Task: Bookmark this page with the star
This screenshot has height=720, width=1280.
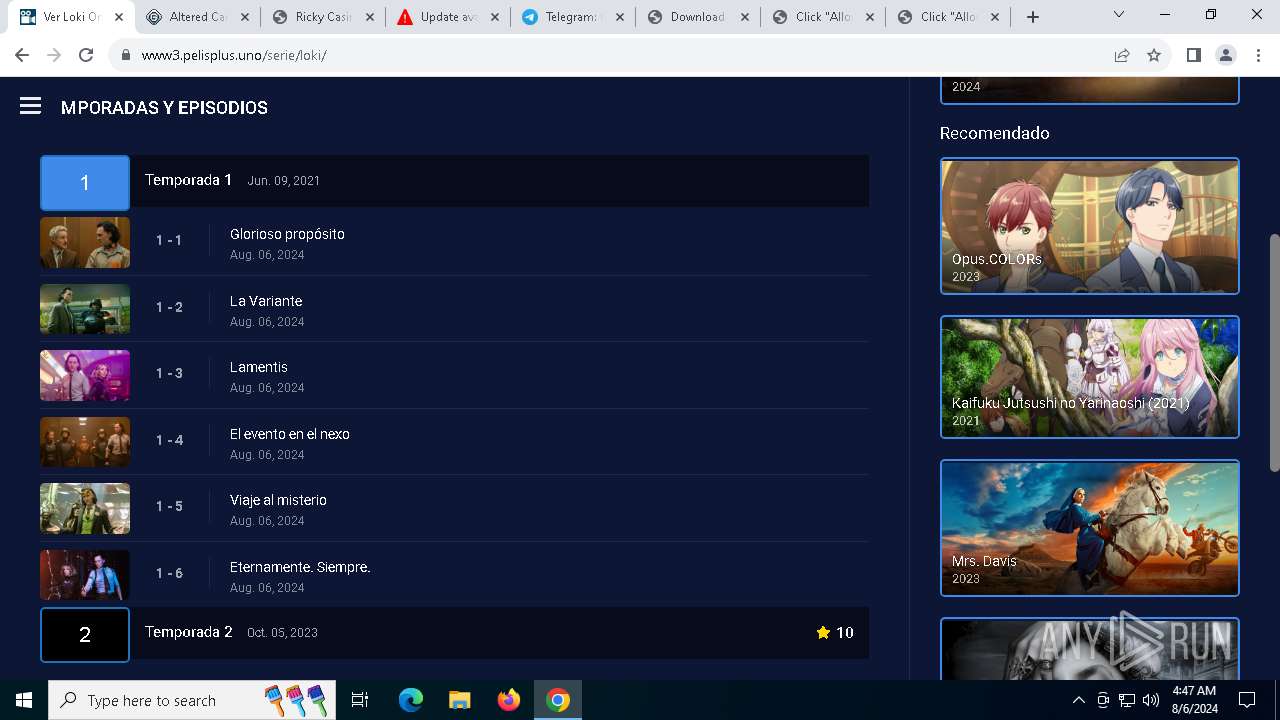Action: (x=1154, y=55)
